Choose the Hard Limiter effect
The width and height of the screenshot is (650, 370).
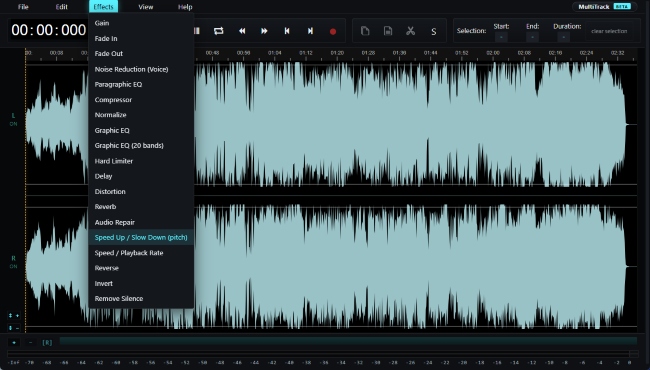[141, 161]
